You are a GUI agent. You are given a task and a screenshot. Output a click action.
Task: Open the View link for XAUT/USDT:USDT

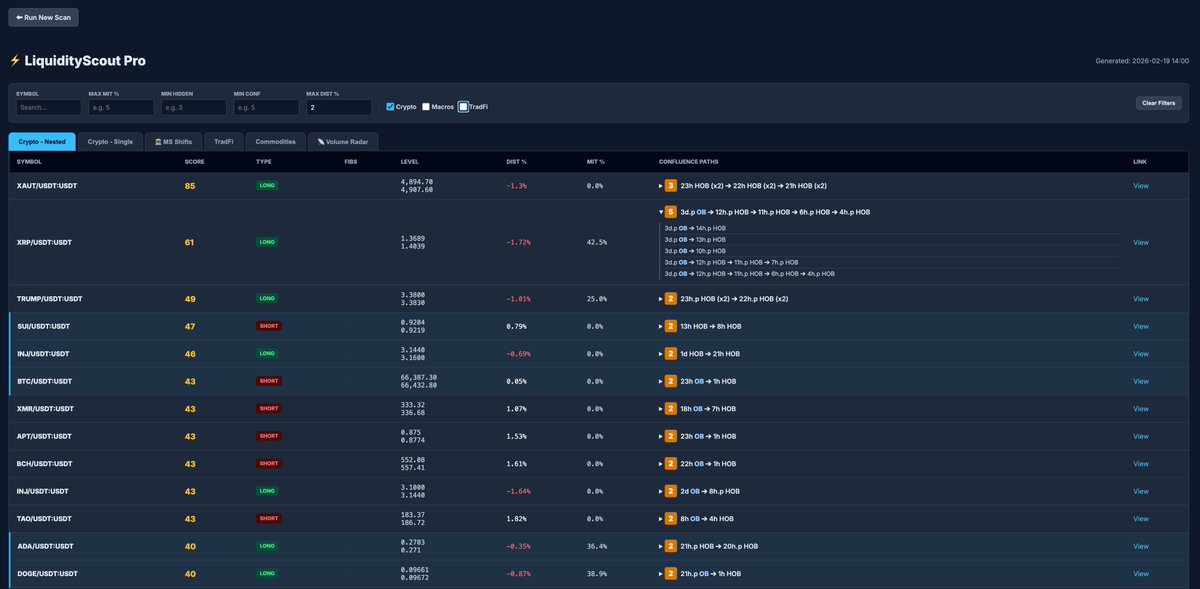(x=1141, y=186)
